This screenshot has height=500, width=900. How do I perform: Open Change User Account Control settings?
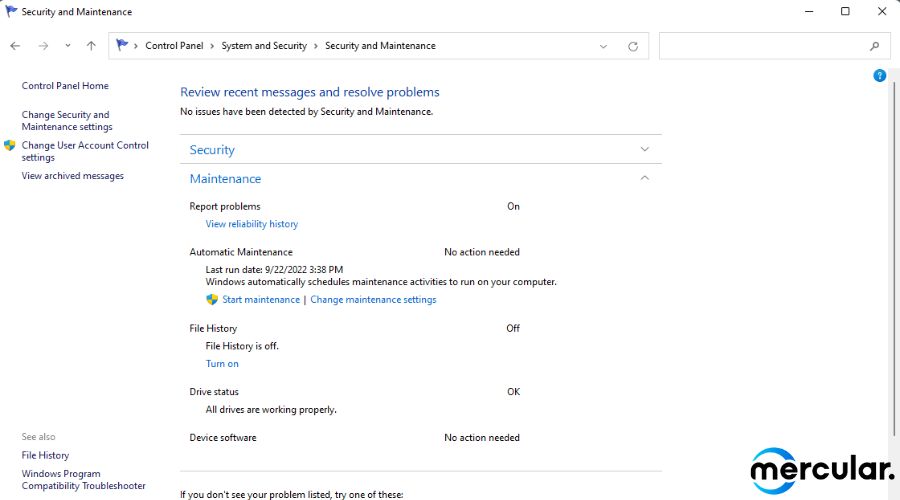[x=85, y=152]
